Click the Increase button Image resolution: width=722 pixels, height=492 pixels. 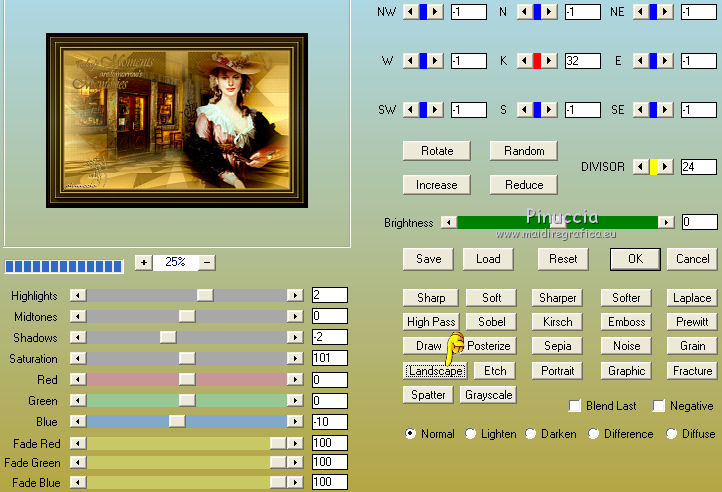click(x=437, y=185)
